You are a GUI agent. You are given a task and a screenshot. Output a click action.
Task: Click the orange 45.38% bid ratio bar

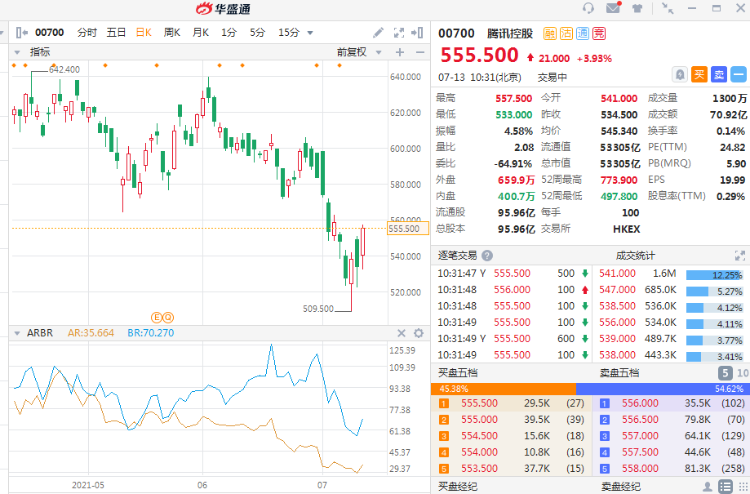[x=503, y=389]
